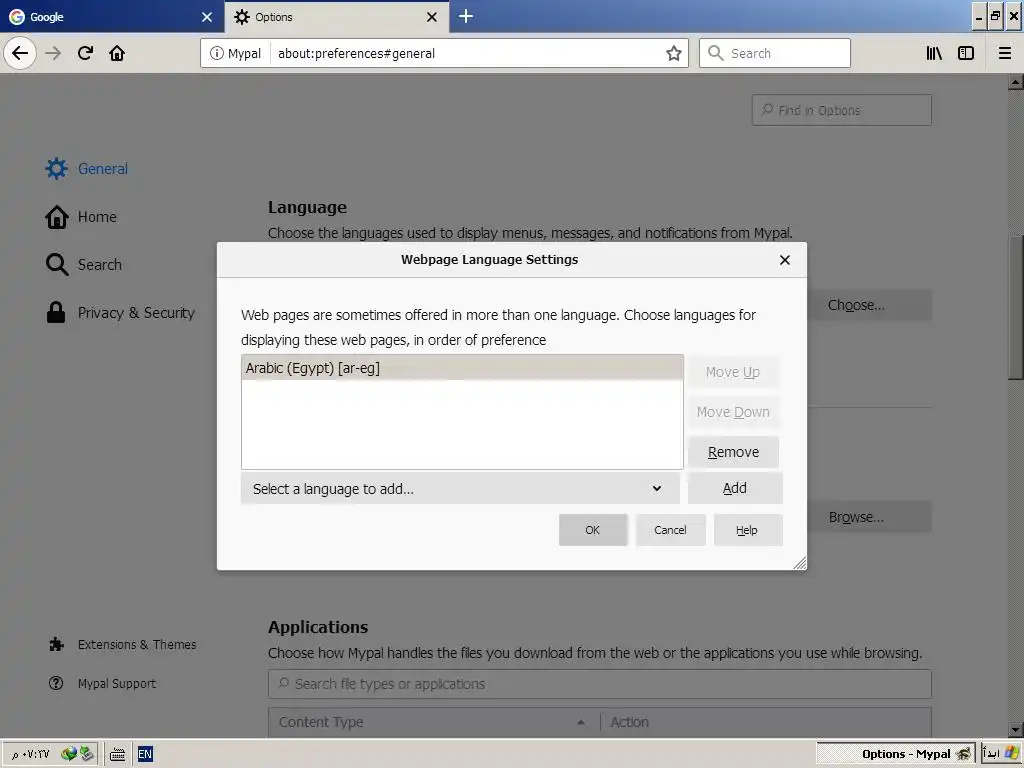This screenshot has height=768, width=1024.
Task: Click the Move Down button
Action: point(733,412)
